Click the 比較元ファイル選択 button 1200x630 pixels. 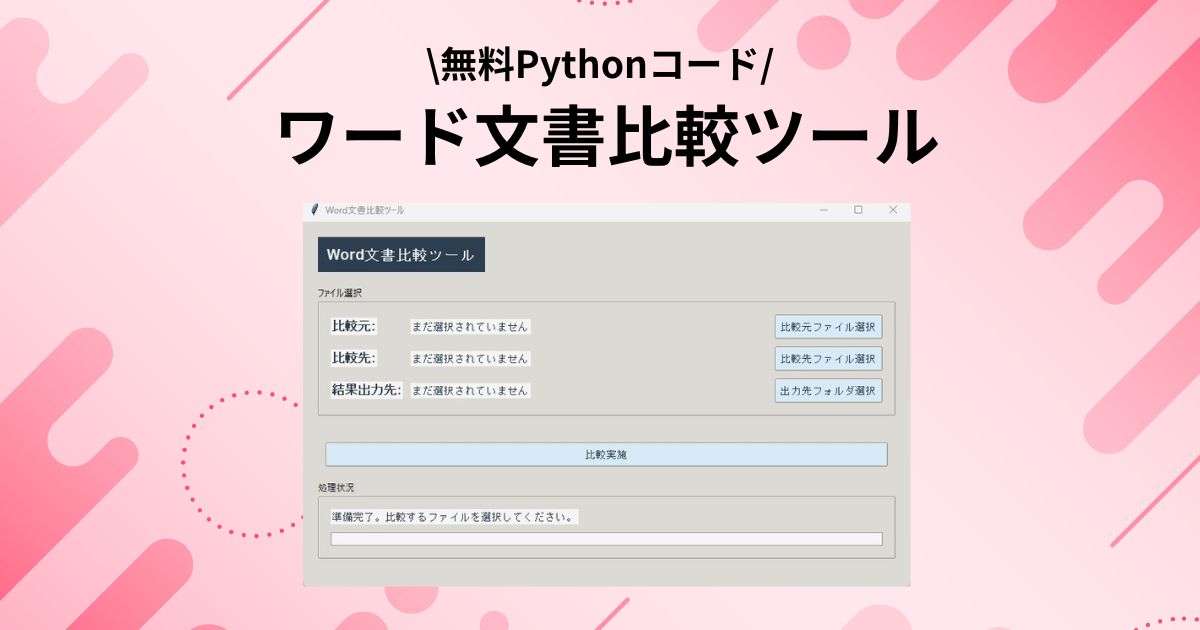tap(828, 326)
